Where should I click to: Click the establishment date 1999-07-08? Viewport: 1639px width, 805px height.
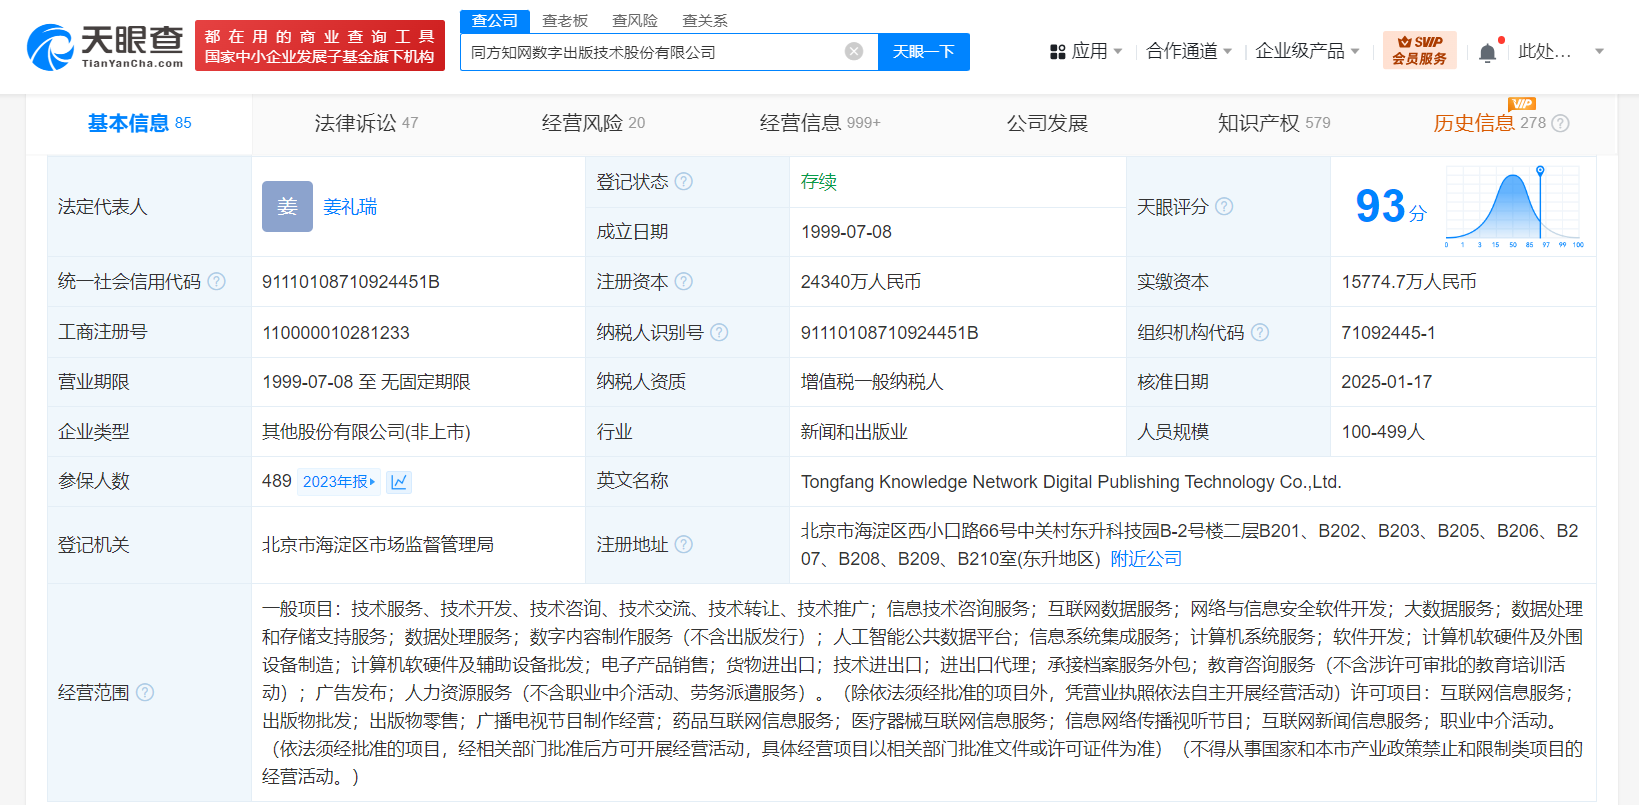click(846, 232)
